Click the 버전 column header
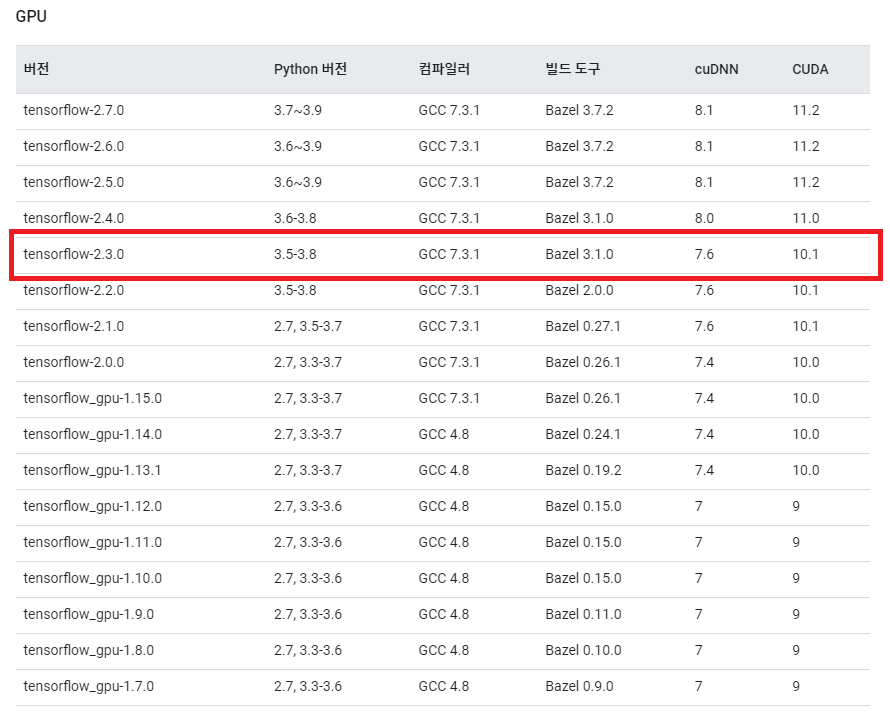The image size is (890, 712). pyautogui.click(x=36, y=69)
